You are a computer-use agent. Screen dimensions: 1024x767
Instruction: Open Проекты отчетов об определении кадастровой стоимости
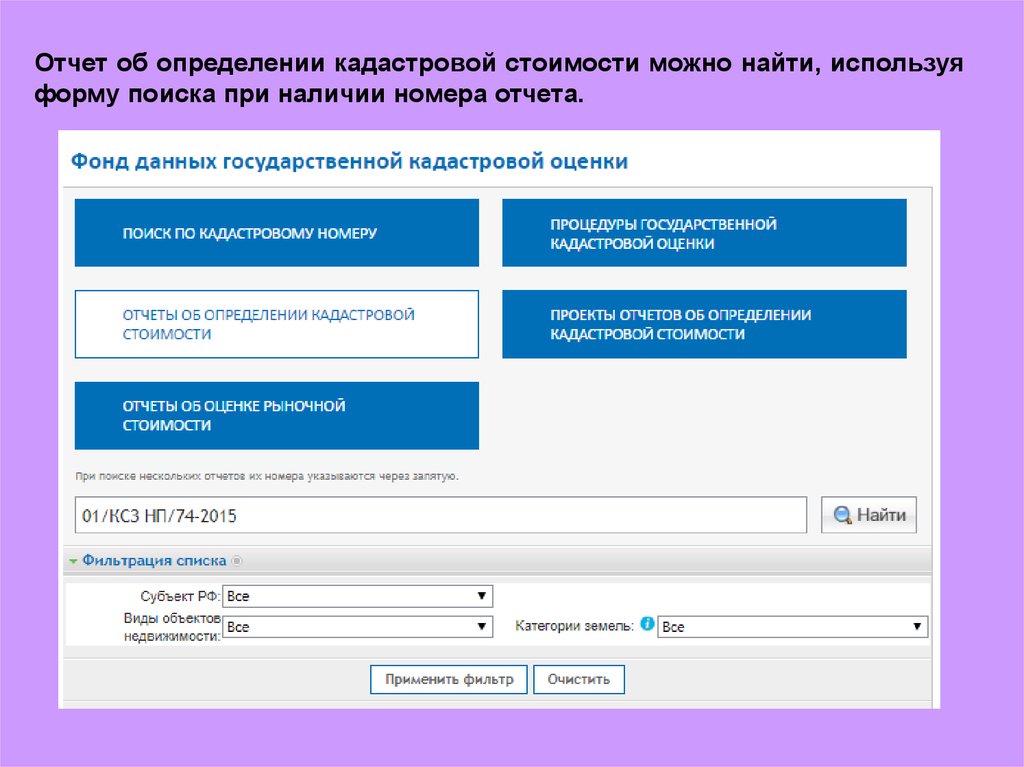point(704,325)
